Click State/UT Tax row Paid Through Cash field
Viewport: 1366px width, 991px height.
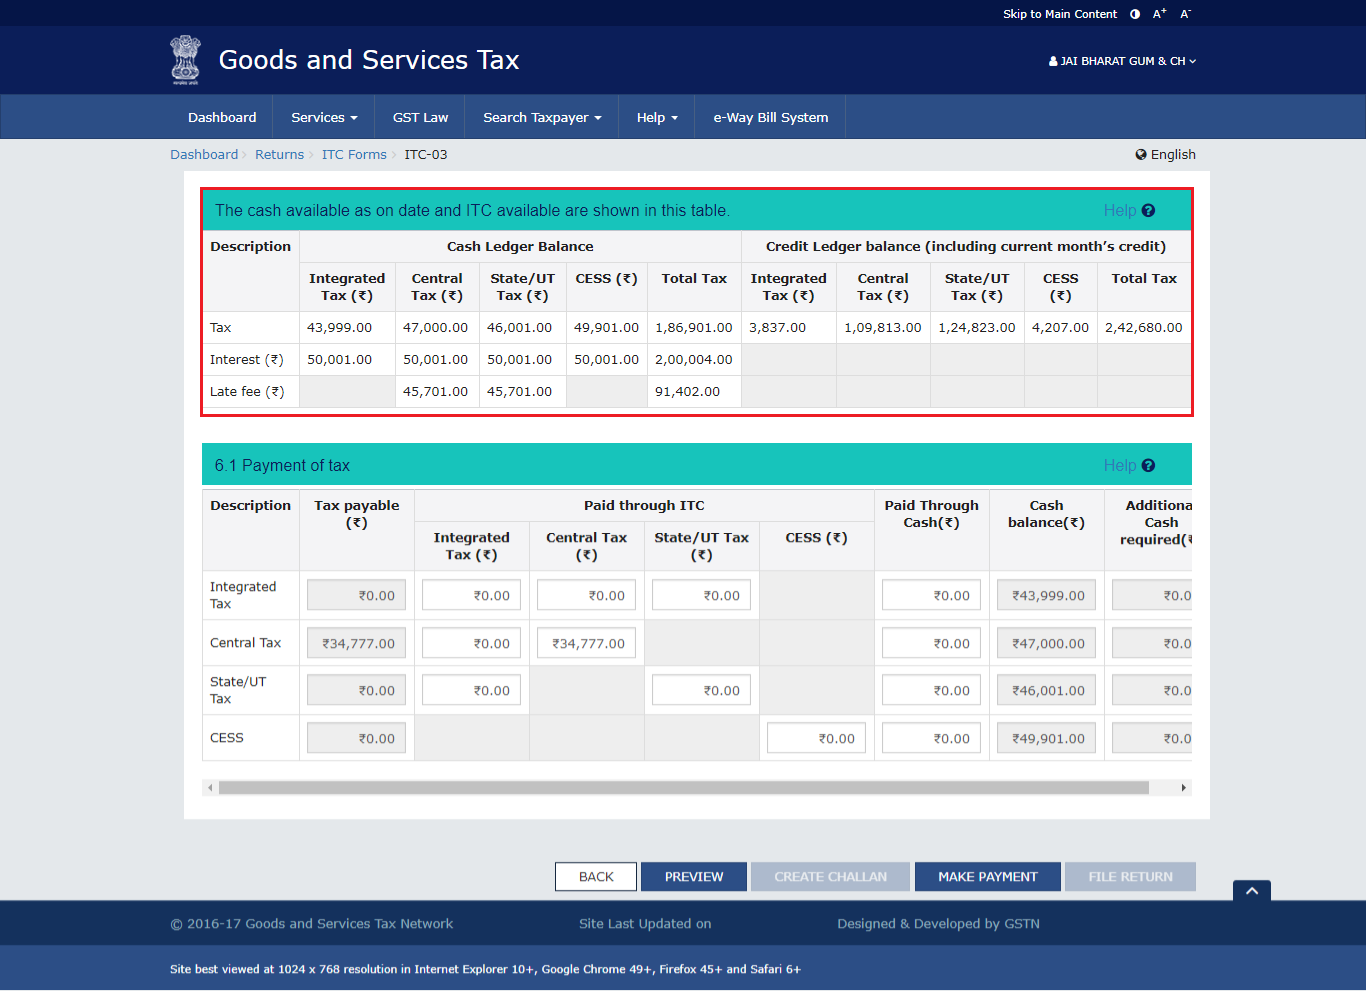pyautogui.click(x=931, y=691)
